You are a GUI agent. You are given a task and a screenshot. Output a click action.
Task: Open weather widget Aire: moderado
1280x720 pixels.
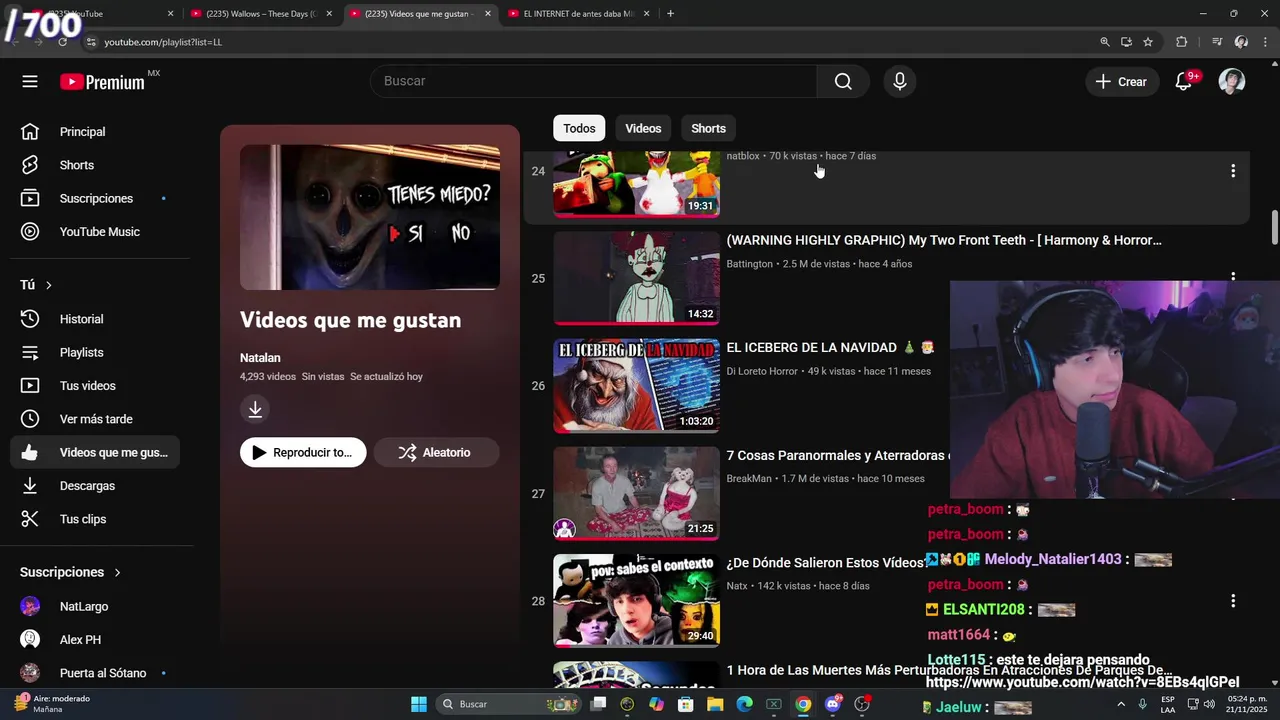pyautogui.click(x=52, y=704)
